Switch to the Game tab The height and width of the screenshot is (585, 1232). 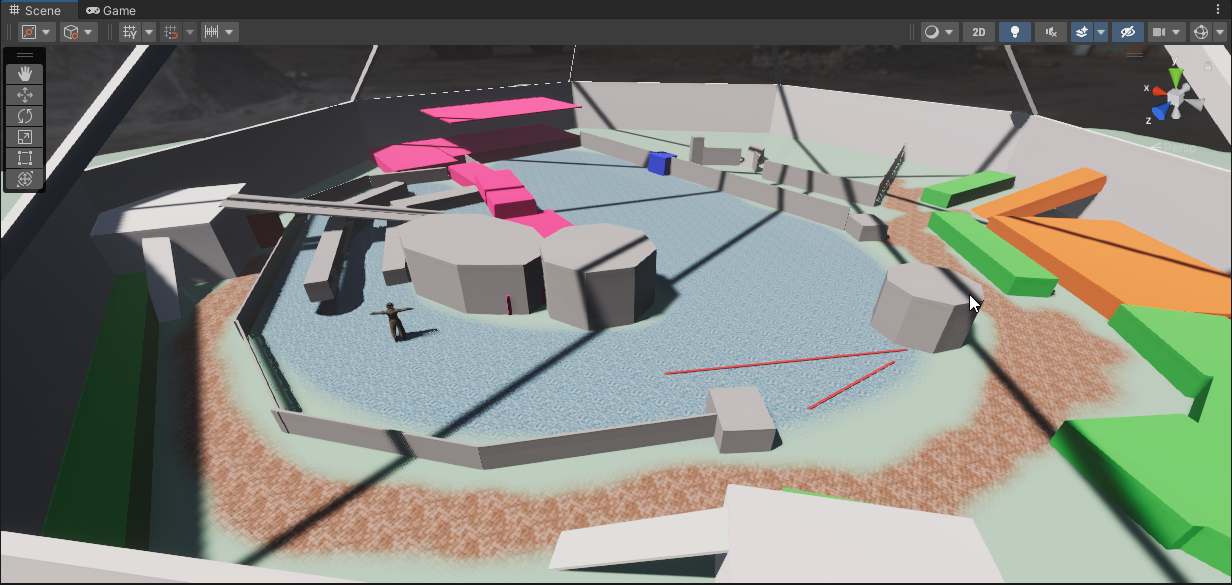(x=110, y=10)
